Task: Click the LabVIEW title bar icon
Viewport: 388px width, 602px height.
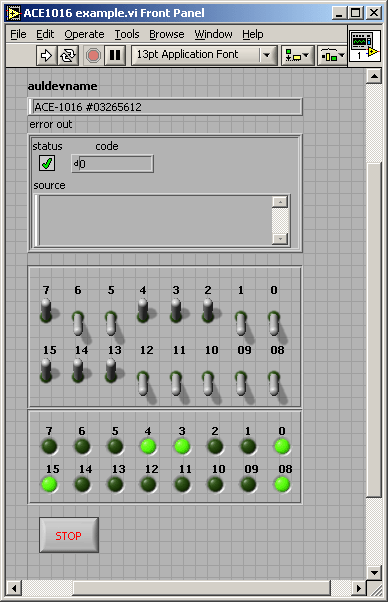Action: 13,13
